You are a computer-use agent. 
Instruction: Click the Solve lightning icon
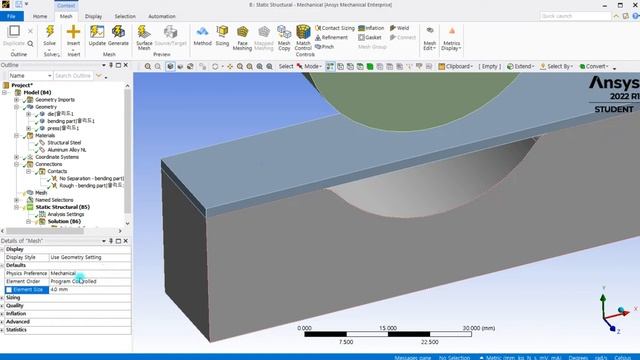pyautogui.click(x=50, y=32)
